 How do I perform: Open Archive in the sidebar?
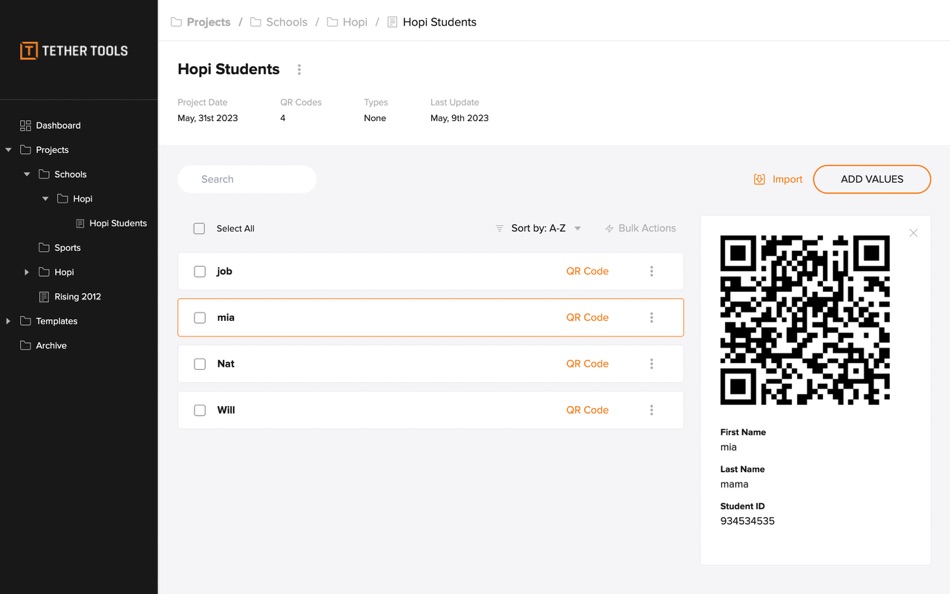pyautogui.click(x=51, y=345)
